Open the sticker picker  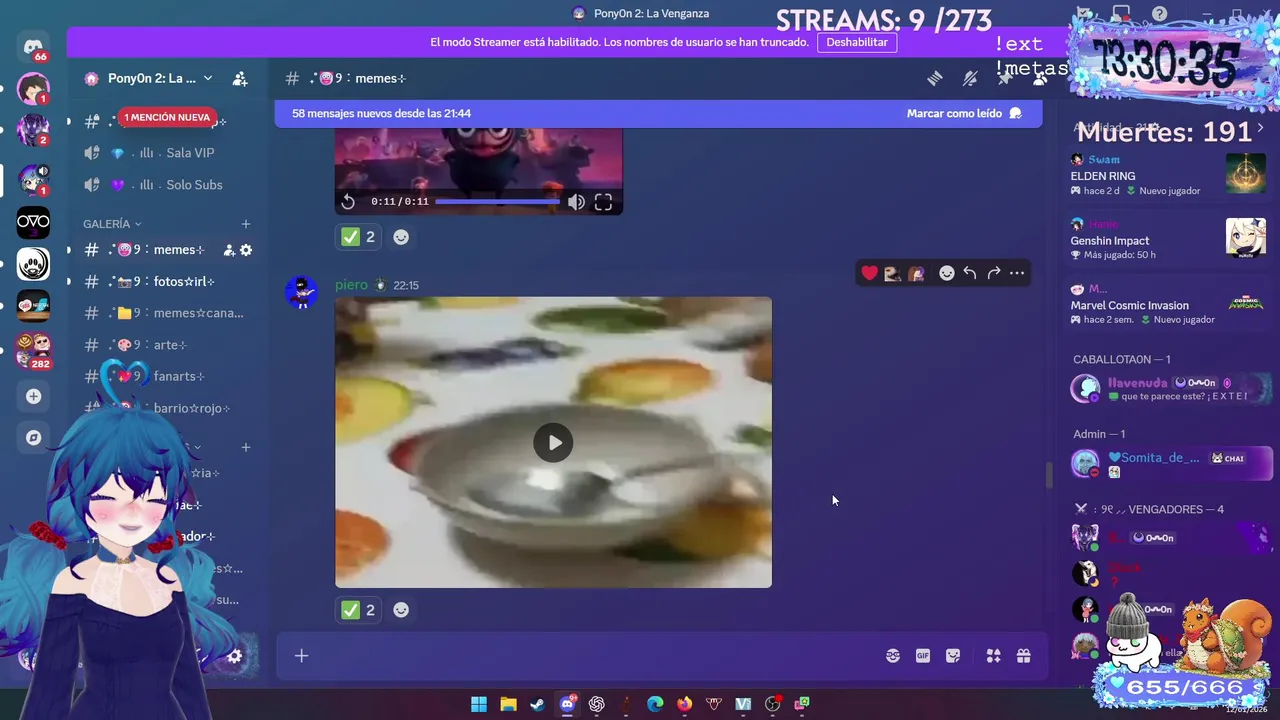953,656
